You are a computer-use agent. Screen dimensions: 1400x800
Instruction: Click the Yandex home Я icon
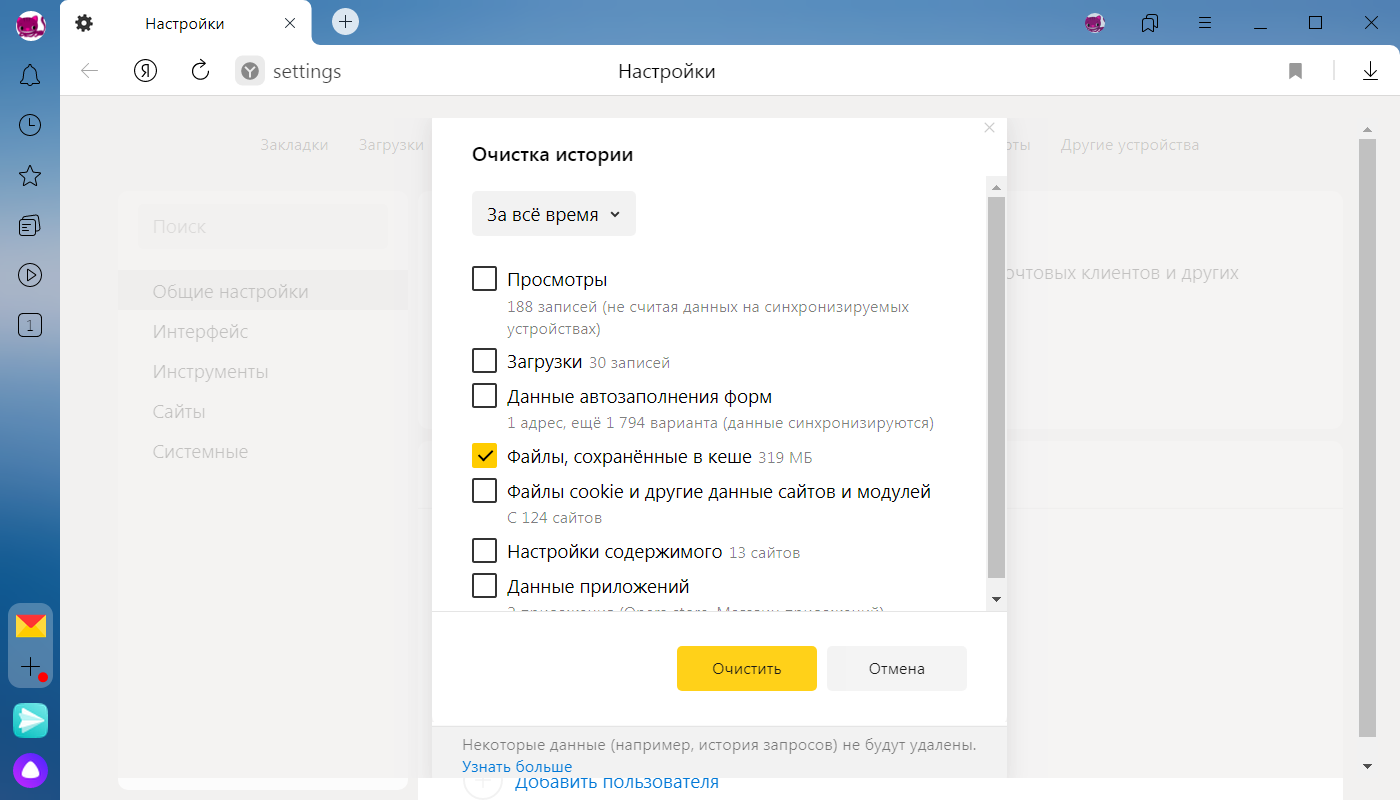tap(146, 71)
